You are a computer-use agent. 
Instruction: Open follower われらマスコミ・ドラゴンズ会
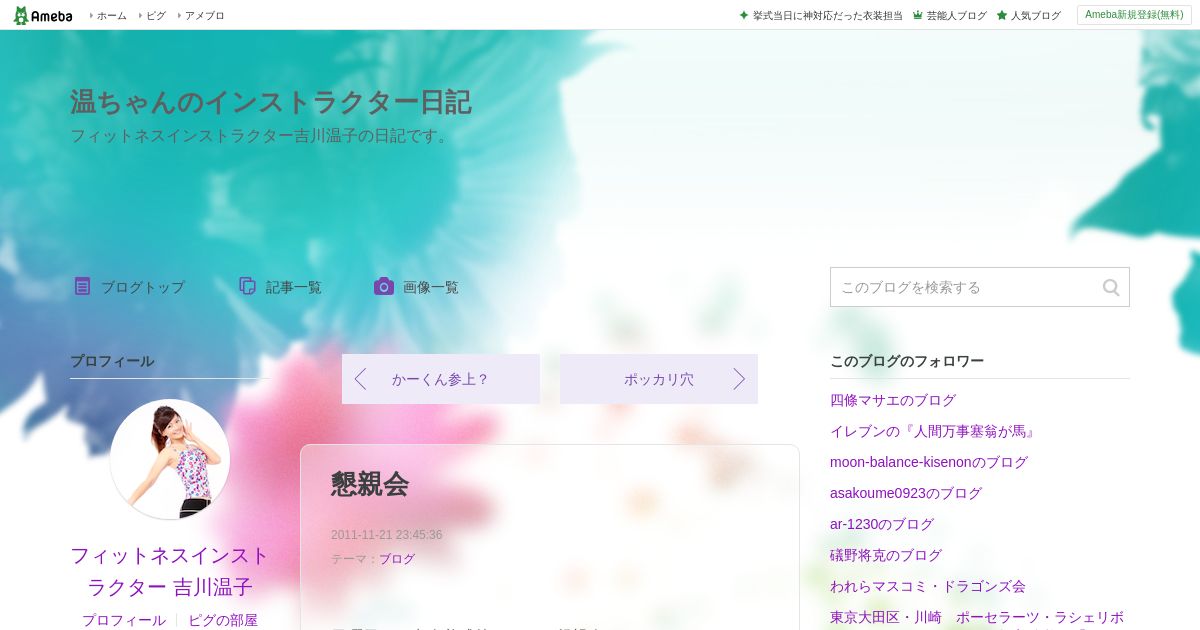point(928,586)
